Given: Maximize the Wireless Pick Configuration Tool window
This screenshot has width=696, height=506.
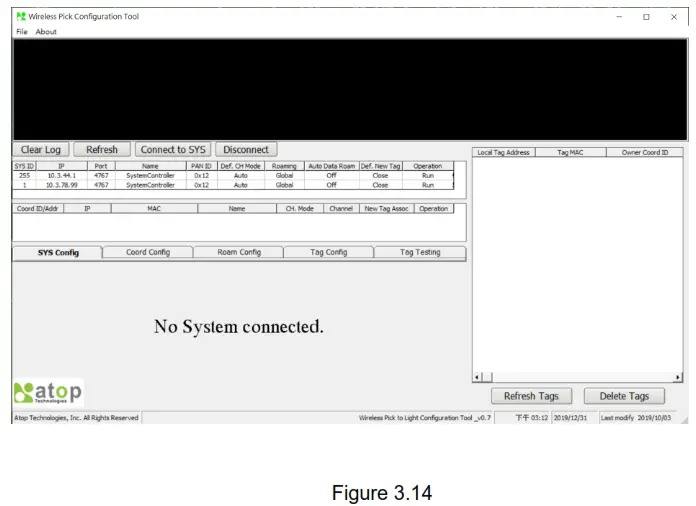Looking at the screenshot, I should pos(646,17).
